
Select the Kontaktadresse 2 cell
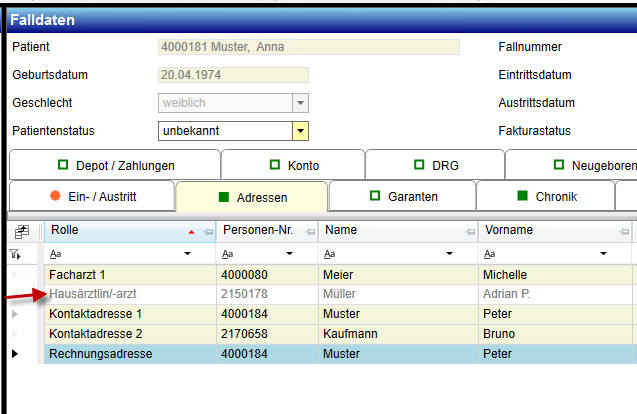click(x=130, y=334)
